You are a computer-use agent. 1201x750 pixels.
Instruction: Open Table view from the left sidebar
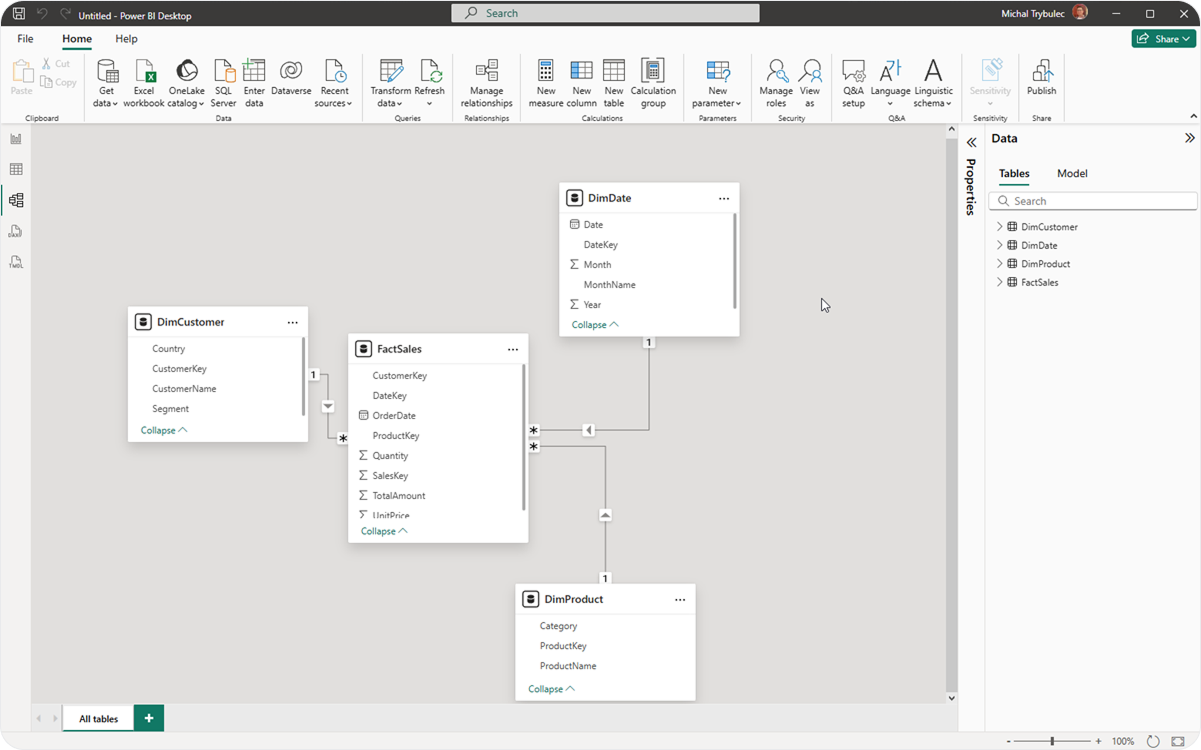click(15, 169)
